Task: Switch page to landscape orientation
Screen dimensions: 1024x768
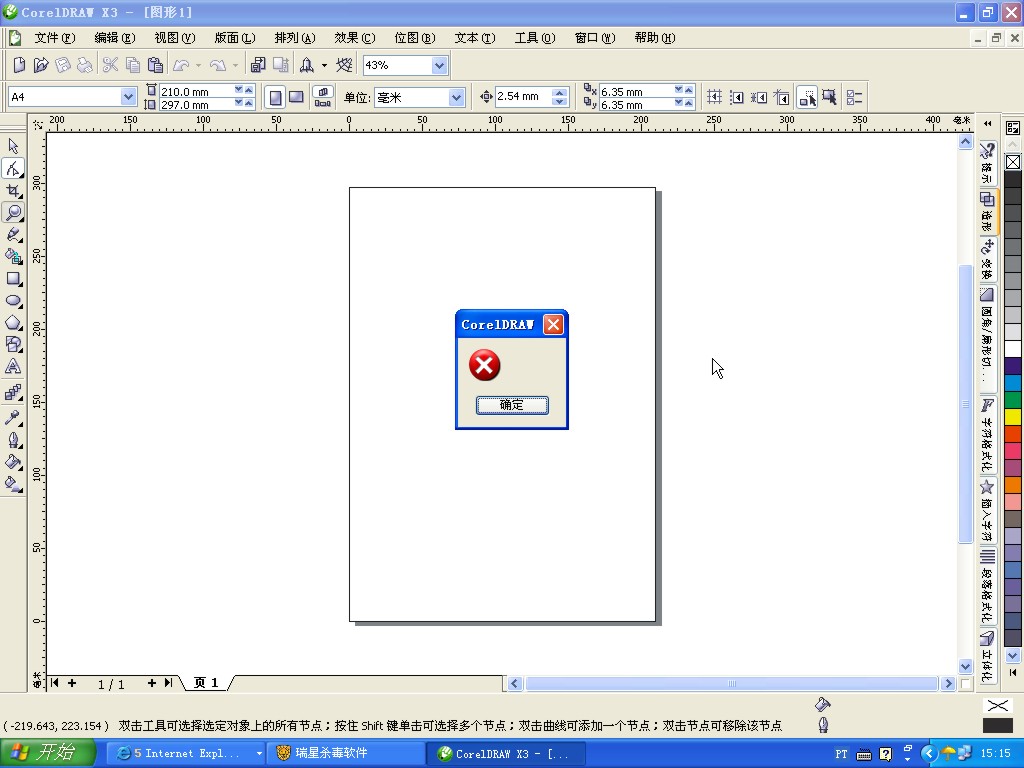Action: point(296,97)
